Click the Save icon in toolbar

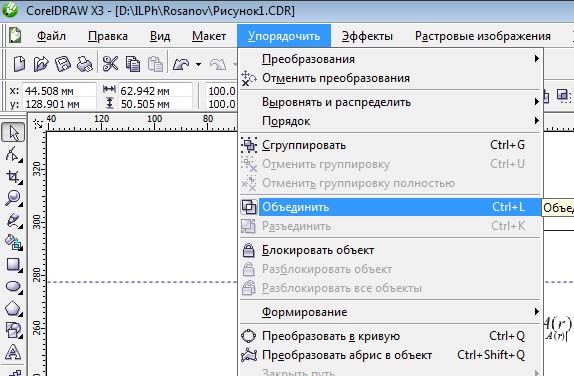tap(63, 64)
